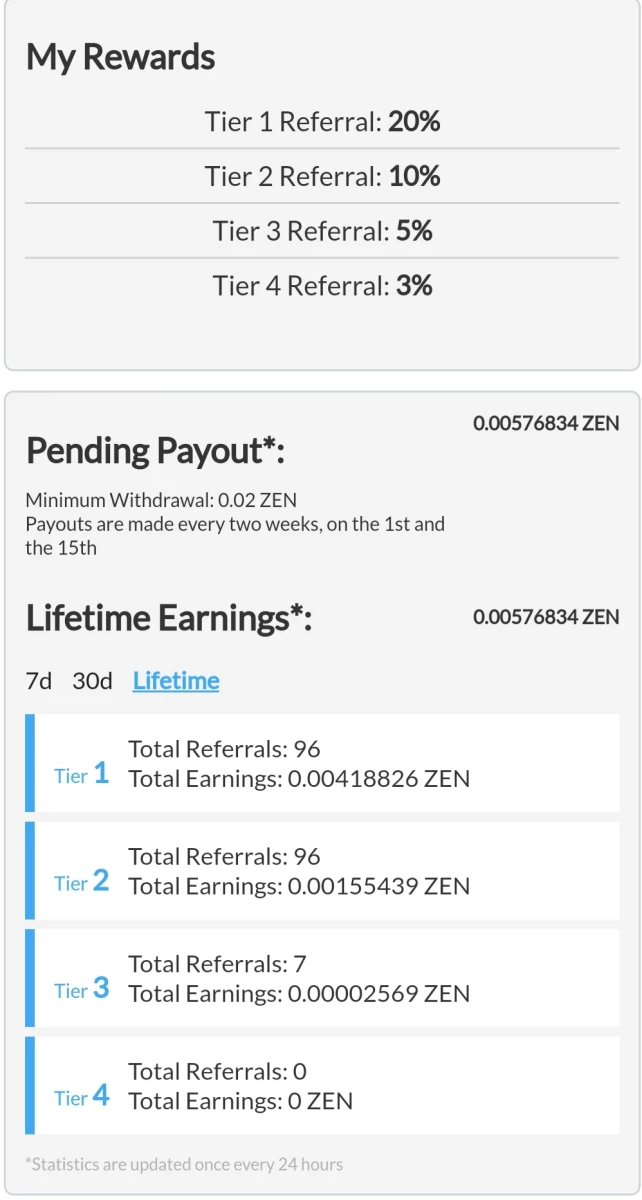
Task: Click the Tier 3 label
Action: point(81,989)
